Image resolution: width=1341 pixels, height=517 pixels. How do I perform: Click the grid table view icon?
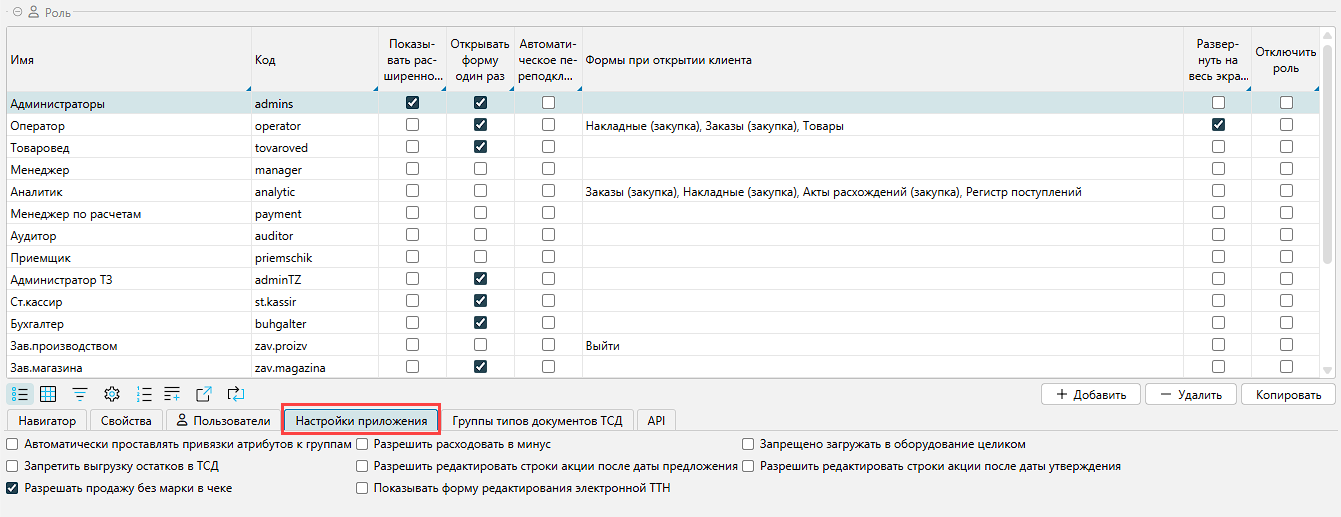tap(48, 394)
